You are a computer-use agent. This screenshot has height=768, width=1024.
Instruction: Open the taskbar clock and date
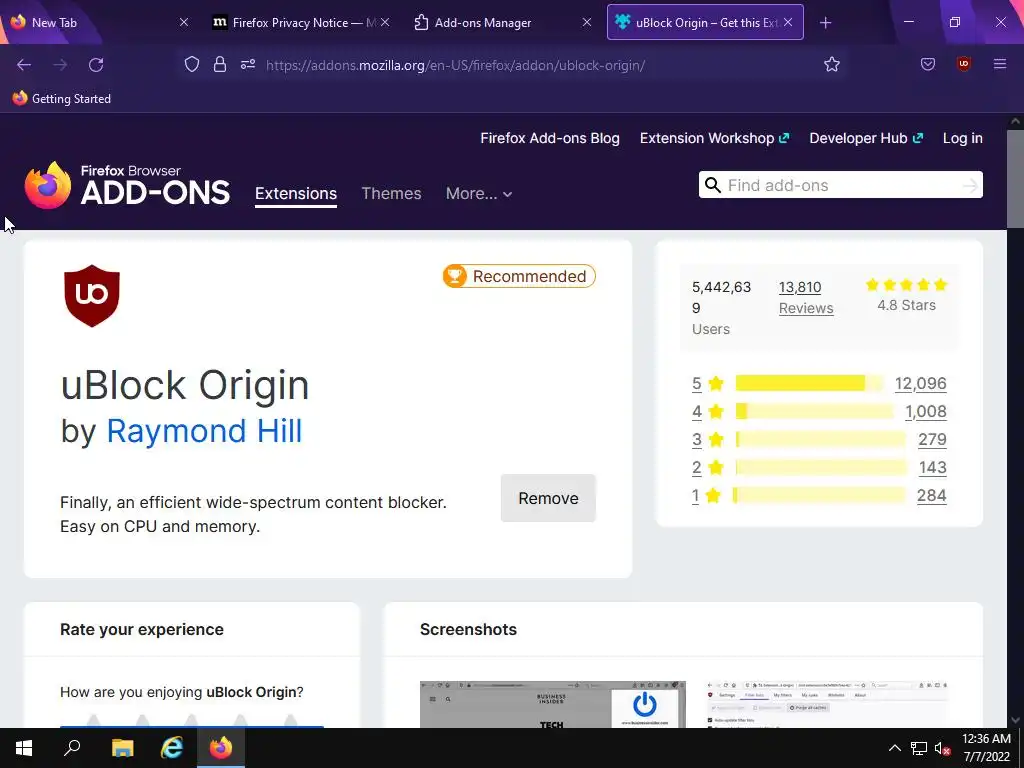(986, 748)
